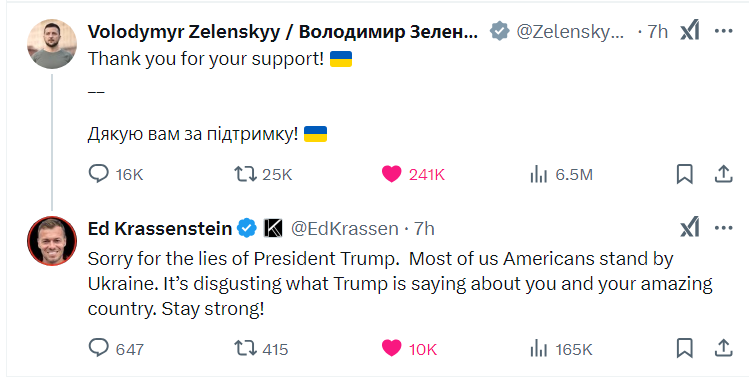This screenshot has height=377, width=749.
Task: Share Ed Krassenstein's reply
Action: (x=723, y=348)
